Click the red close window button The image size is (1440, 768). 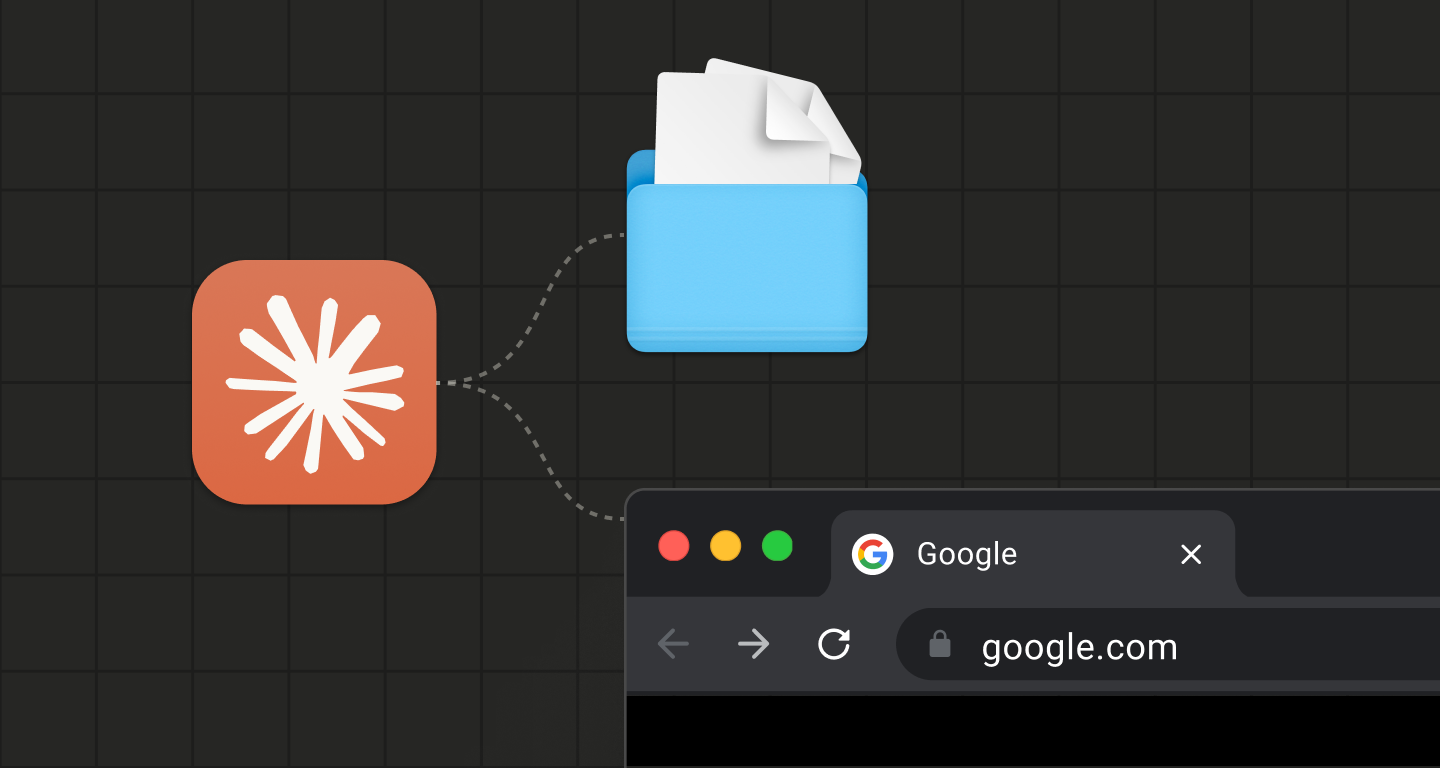[x=674, y=546]
